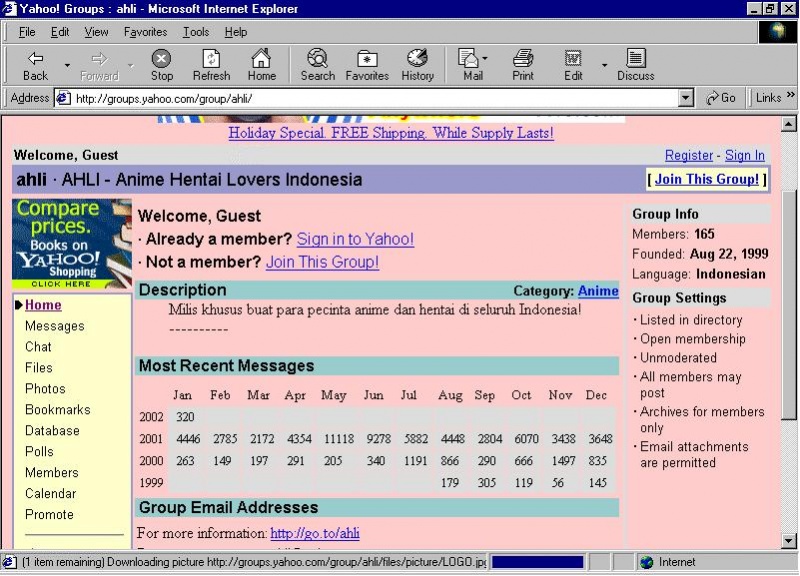Toggle the Search sidebar panel
This screenshot has height=576, width=800.
[x=317, y=63]
